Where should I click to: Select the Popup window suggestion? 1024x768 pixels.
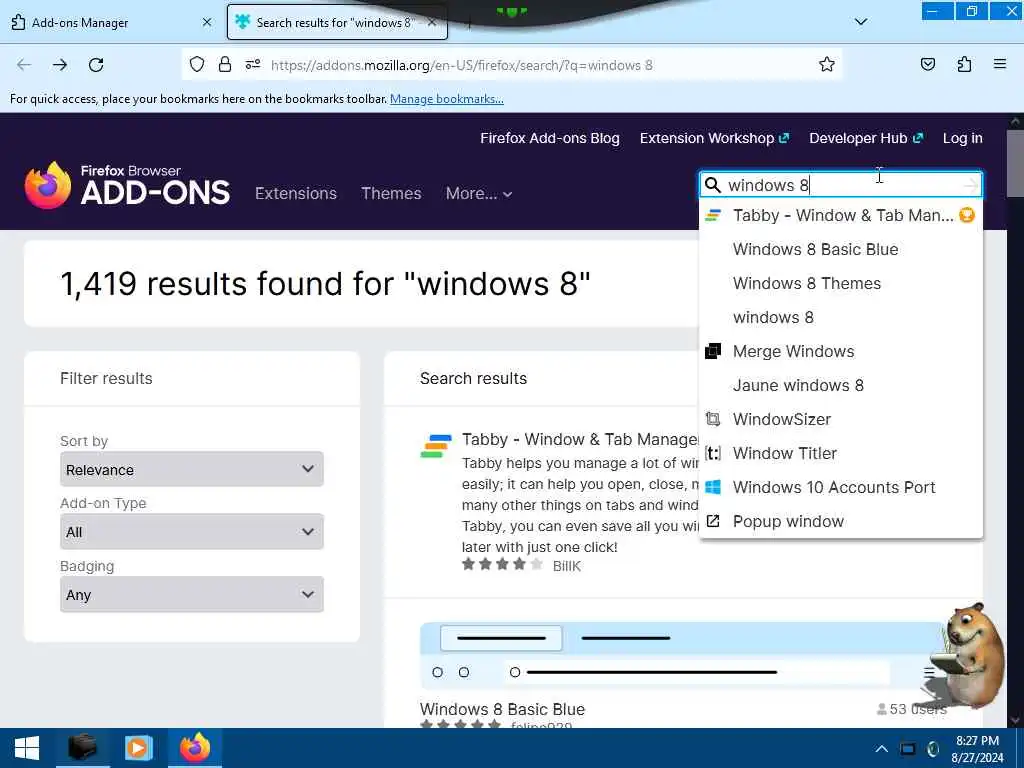[x=840, y=520]
